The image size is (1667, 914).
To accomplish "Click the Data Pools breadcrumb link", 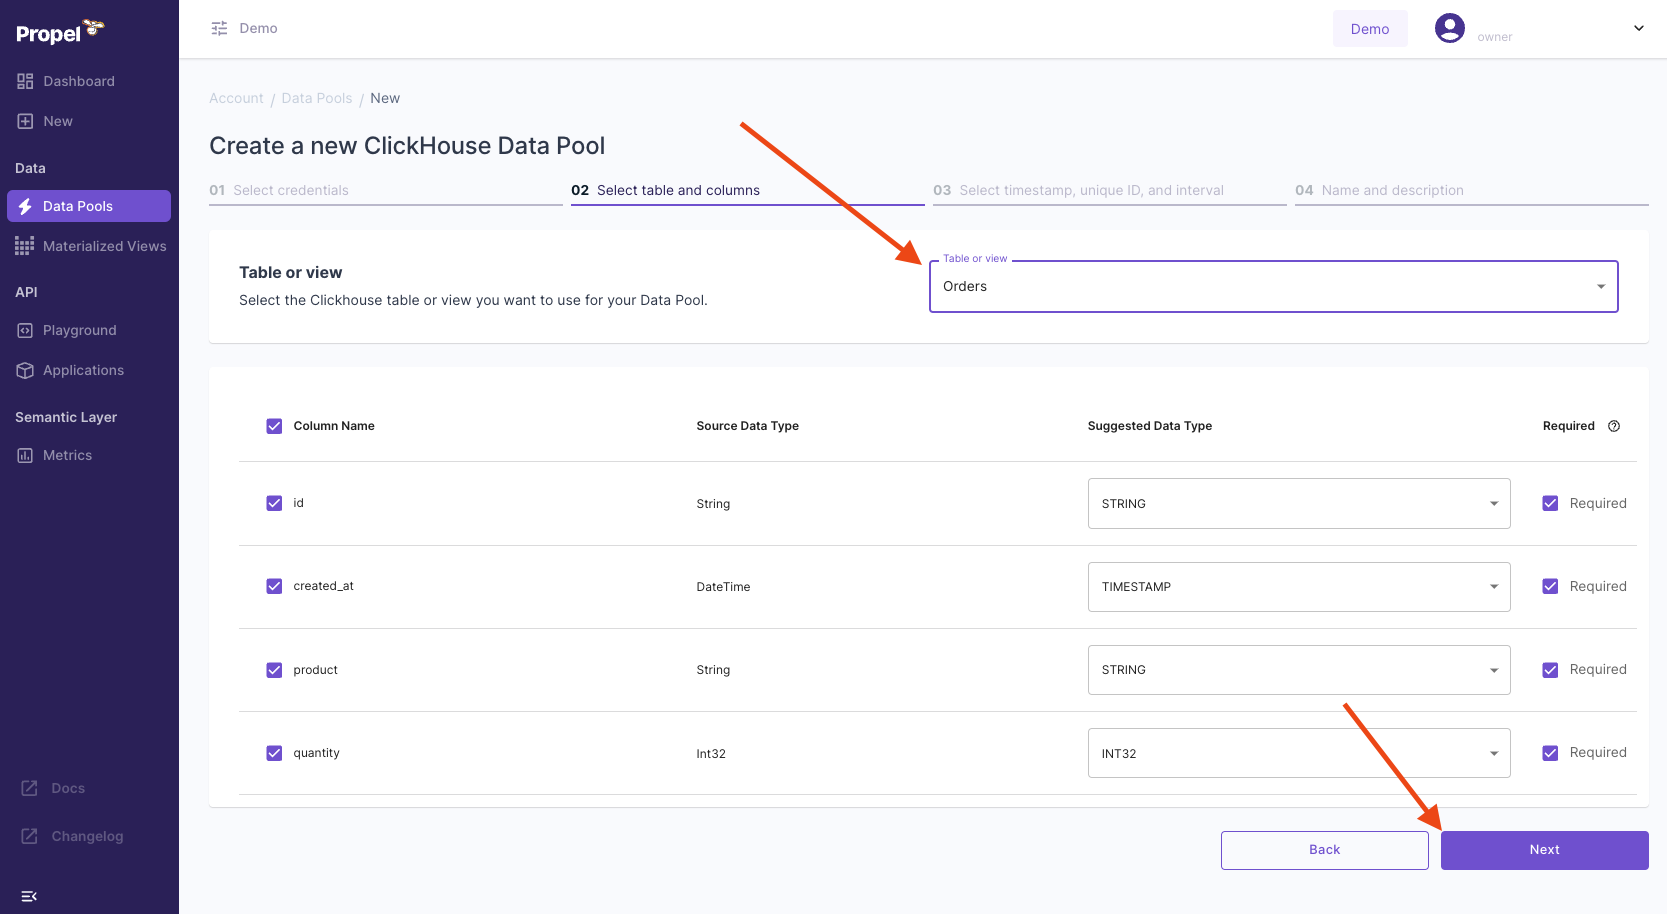I will [x=317, y=98].
